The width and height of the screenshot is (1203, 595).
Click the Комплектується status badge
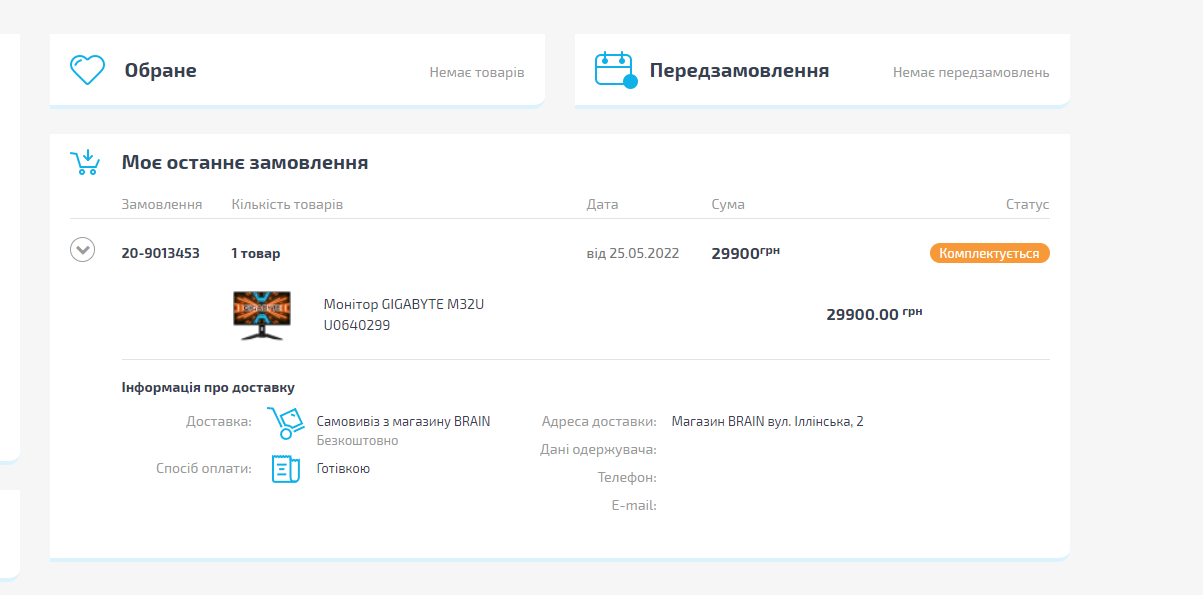[989, 253]
